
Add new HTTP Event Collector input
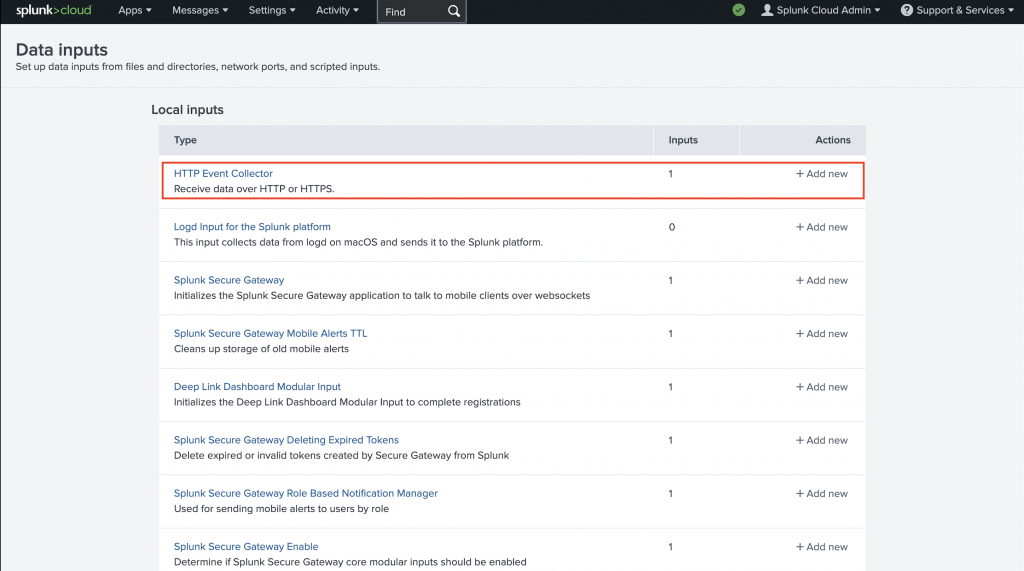(x=821, y=174)
